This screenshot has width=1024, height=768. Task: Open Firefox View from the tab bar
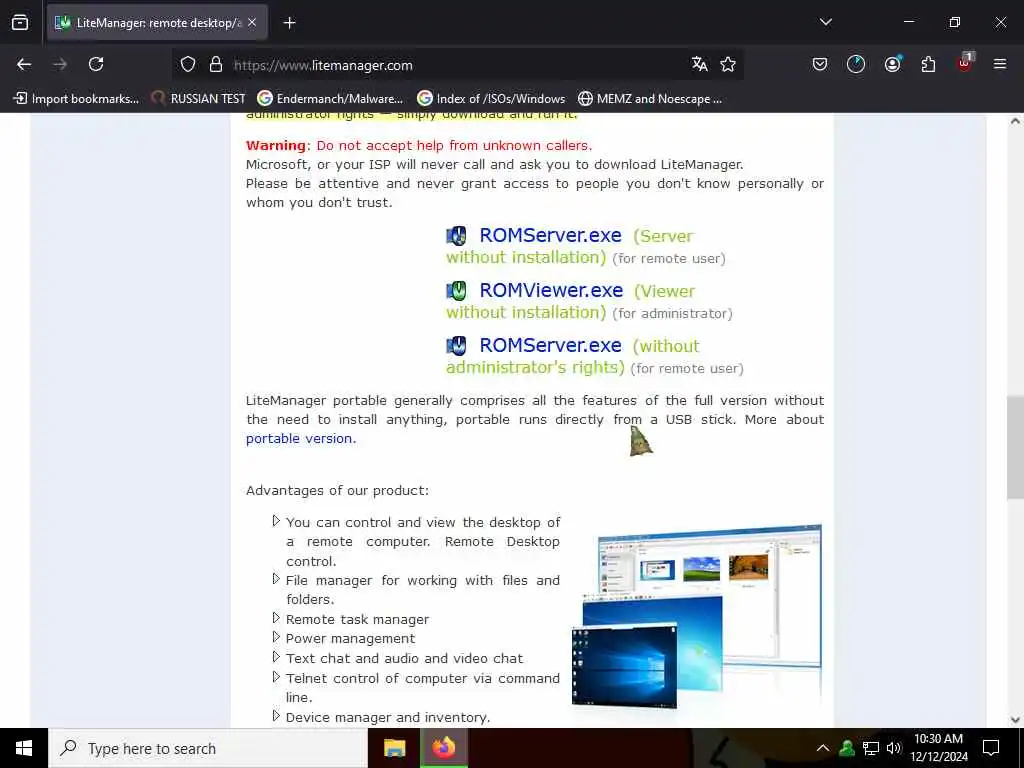tap(20, 22)
